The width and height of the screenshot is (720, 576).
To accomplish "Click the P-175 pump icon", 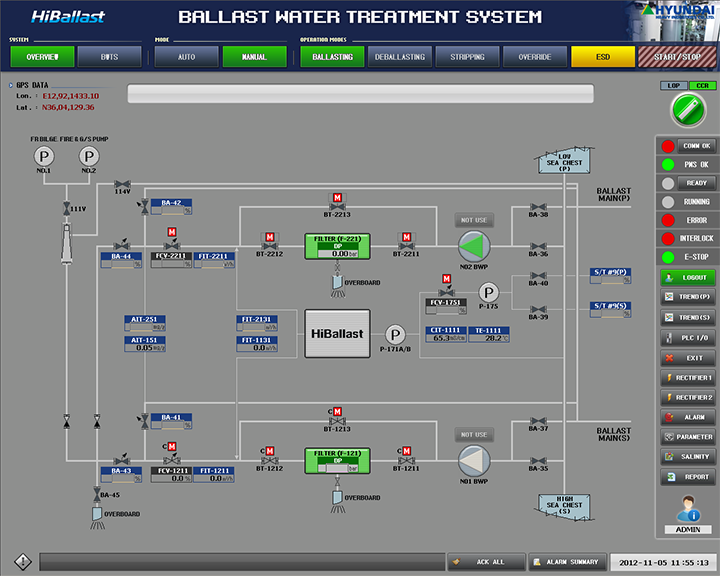I will [x=489, y=292].
